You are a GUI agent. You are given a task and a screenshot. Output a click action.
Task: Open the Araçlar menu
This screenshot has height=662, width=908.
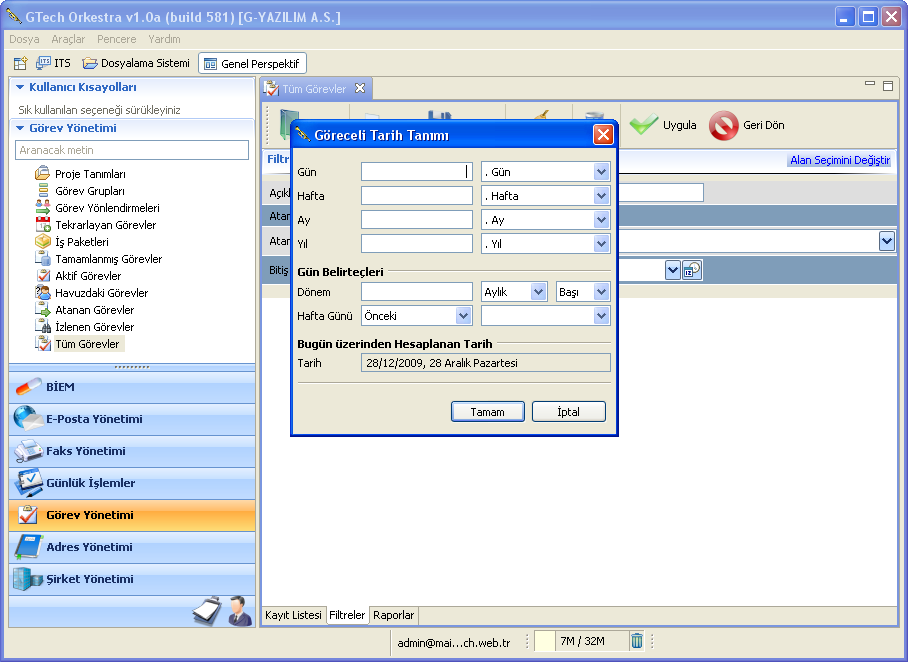[68, 39]
